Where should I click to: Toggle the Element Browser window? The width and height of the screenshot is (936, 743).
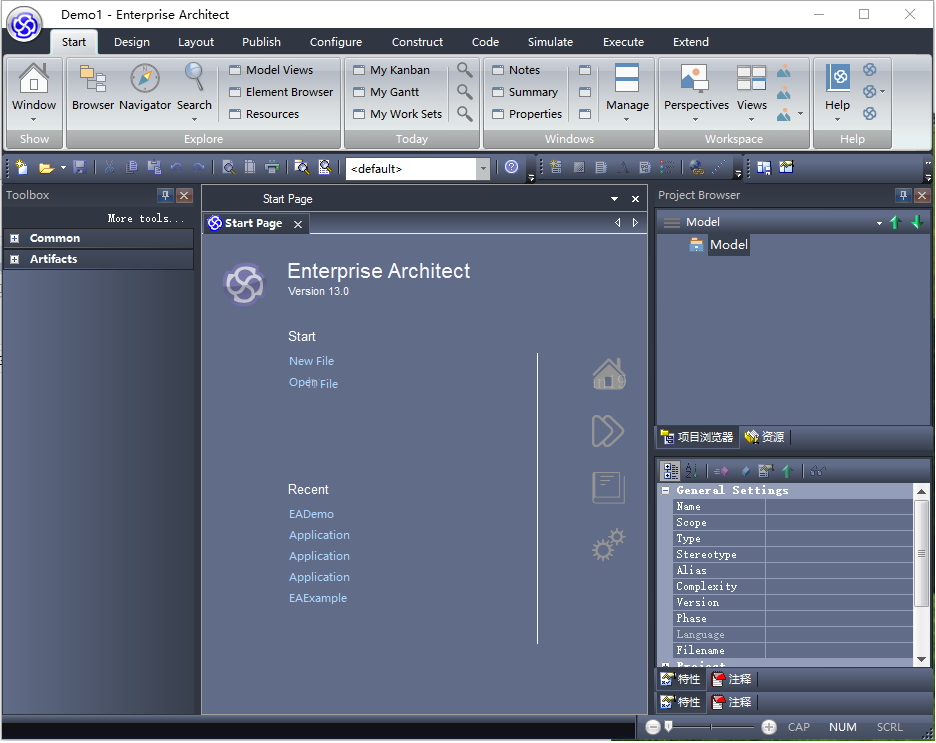[x=281, y=92]
